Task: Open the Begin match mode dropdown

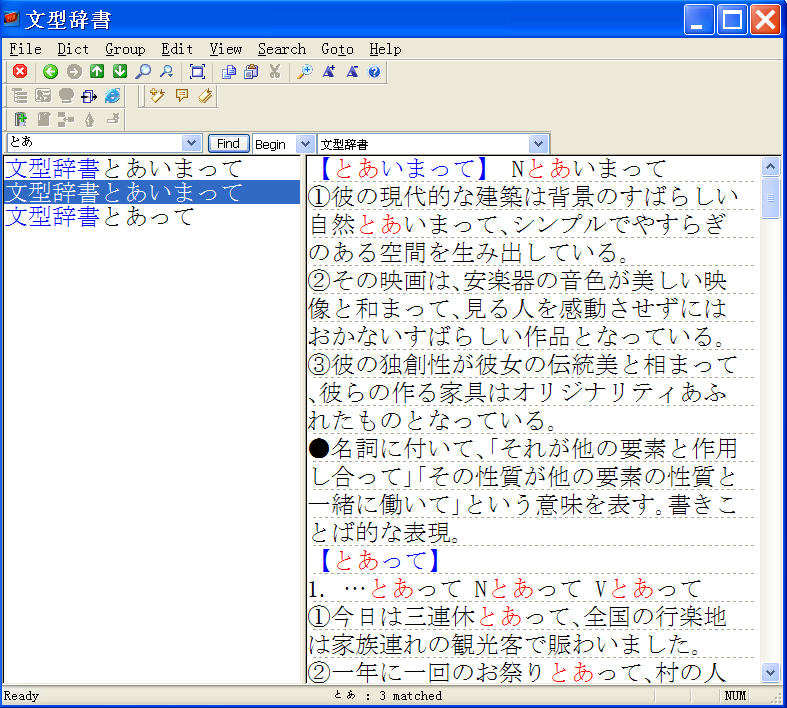Action: (305, 145)
